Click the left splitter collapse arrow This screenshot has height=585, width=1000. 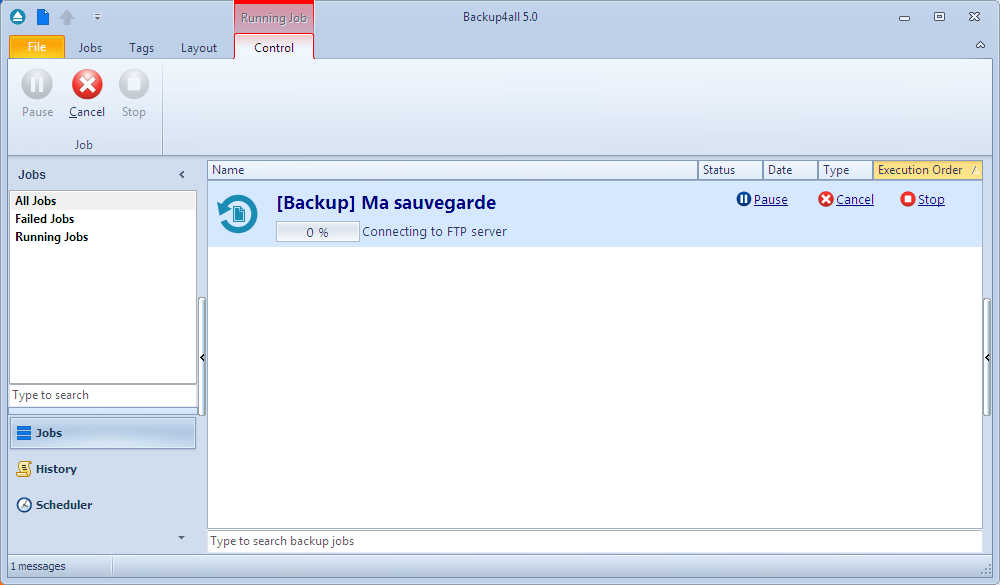pos(202,357)
